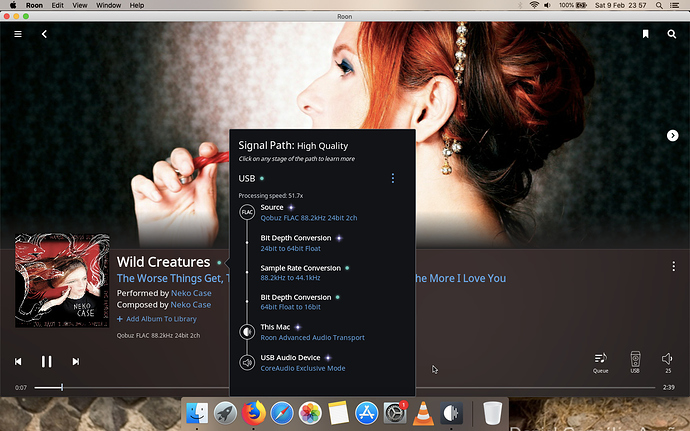Launch Safari from the Dock
Screen dimensions: 690x431
coord(282,413)
